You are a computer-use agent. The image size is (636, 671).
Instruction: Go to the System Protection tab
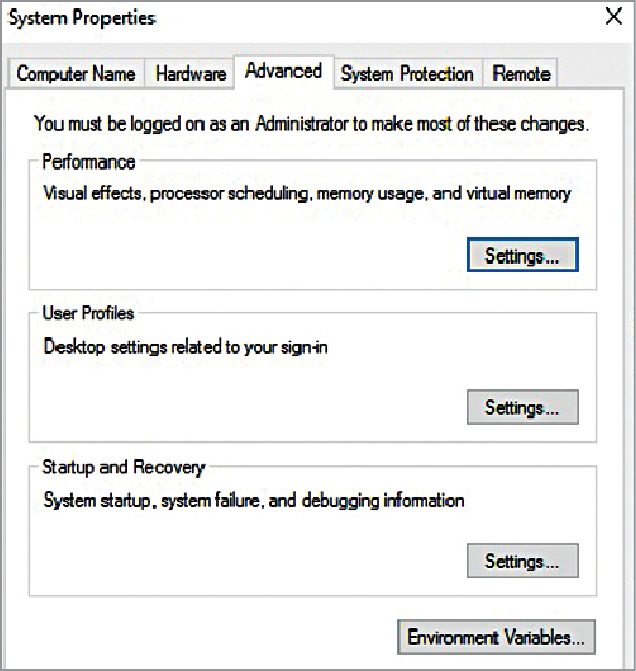(406, 74)
